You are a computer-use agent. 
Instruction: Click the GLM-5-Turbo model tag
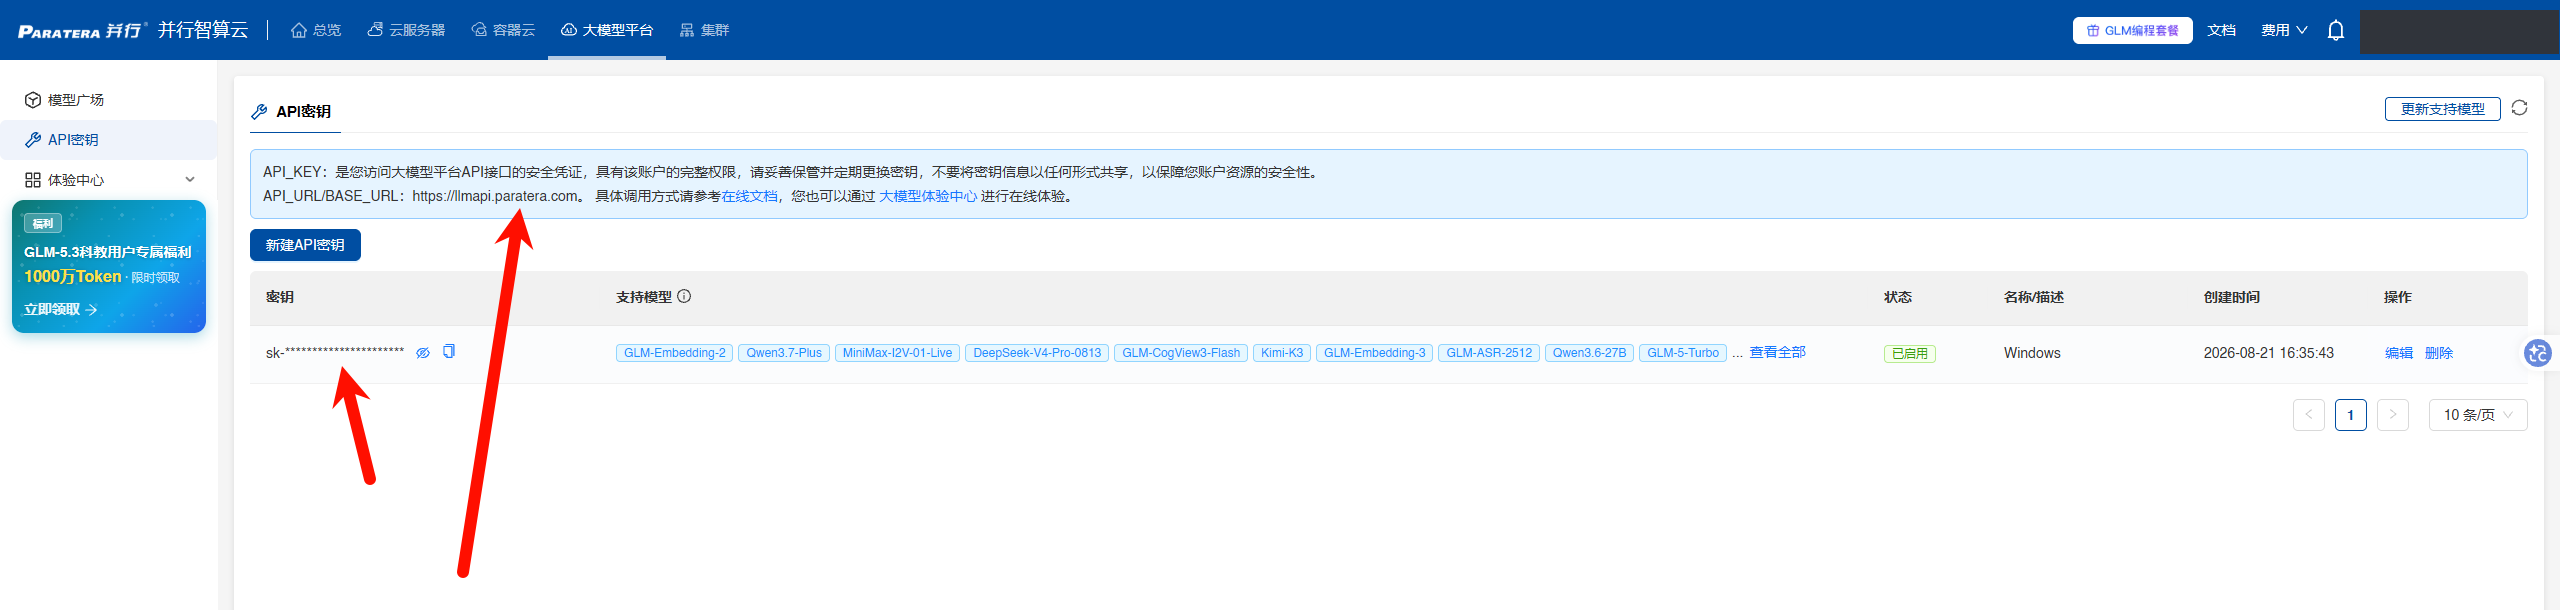[x=1683, y=353]
